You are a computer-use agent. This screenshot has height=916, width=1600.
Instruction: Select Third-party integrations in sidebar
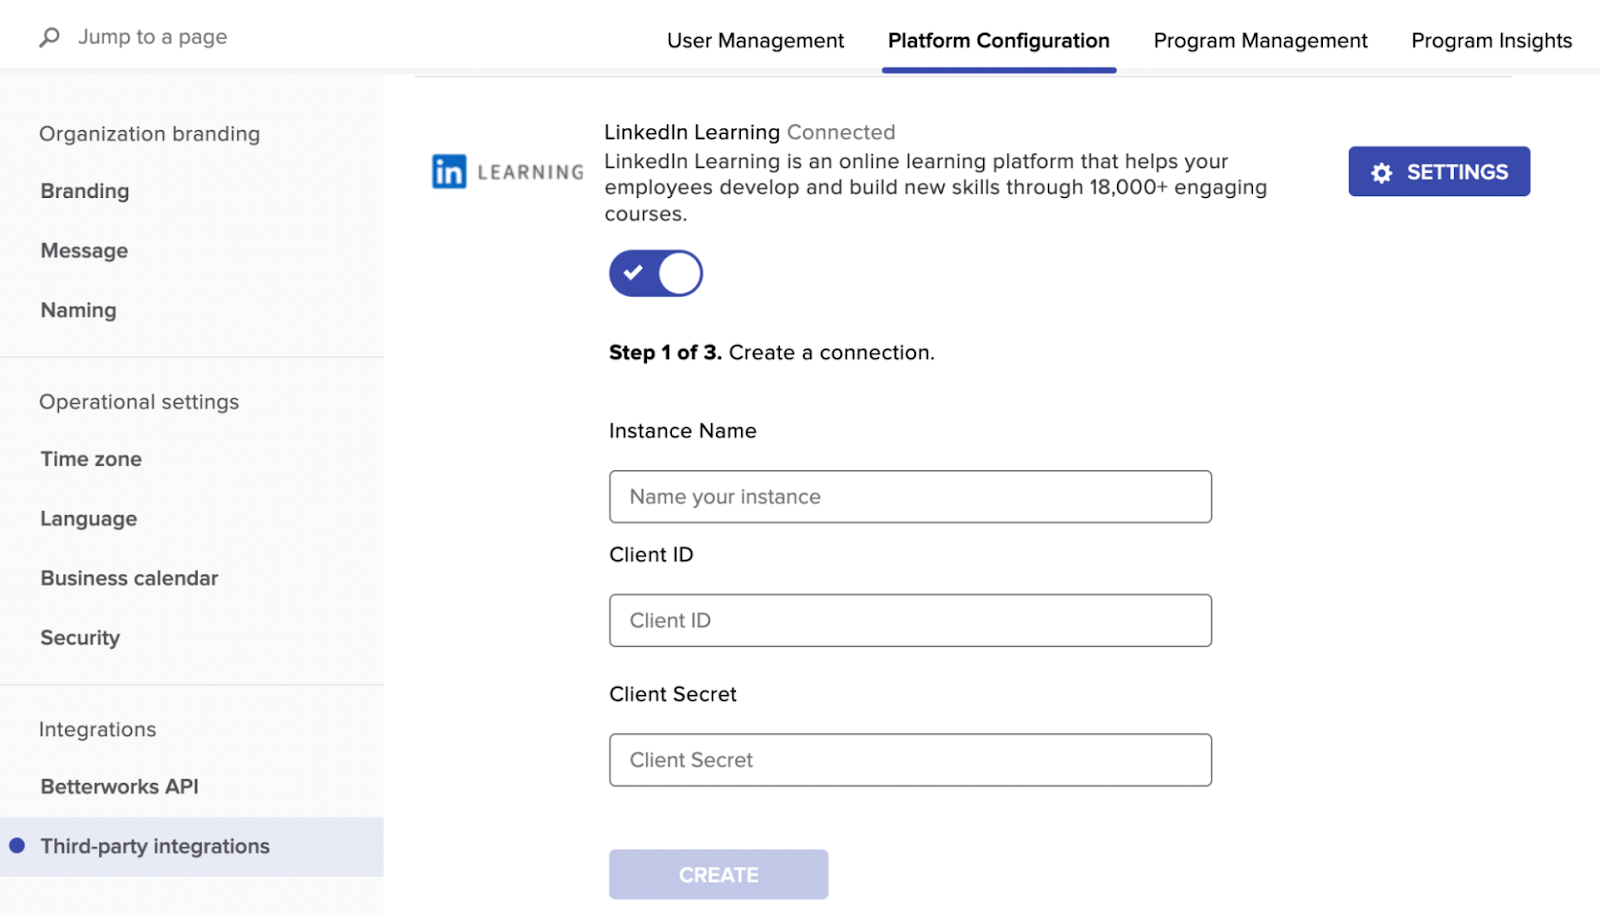coord(192,847)
